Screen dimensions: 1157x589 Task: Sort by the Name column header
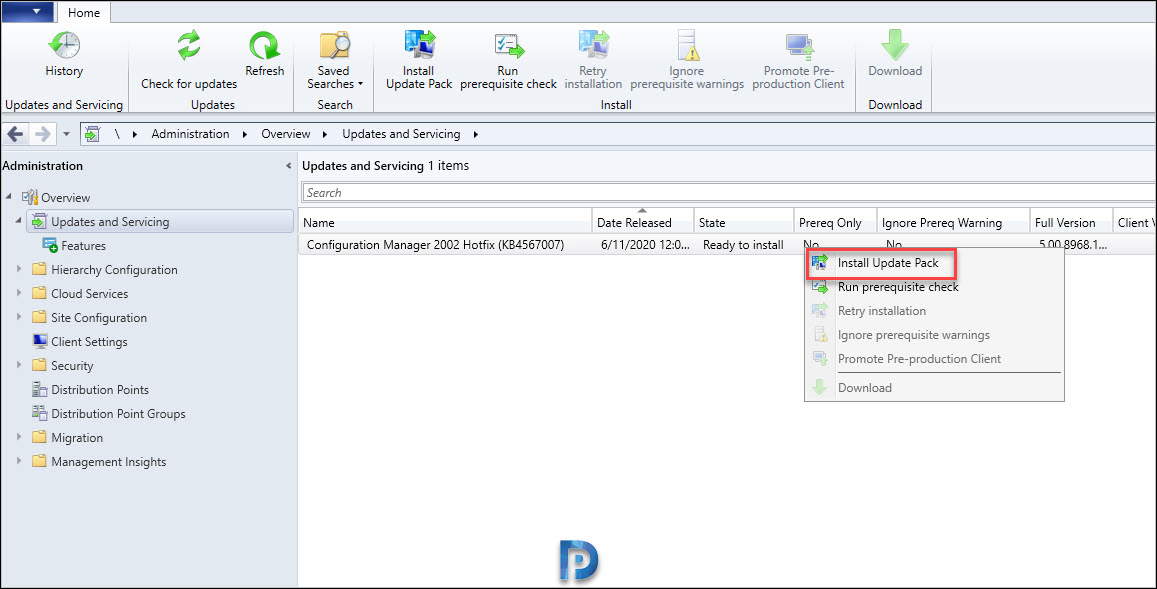coord(446,222)
